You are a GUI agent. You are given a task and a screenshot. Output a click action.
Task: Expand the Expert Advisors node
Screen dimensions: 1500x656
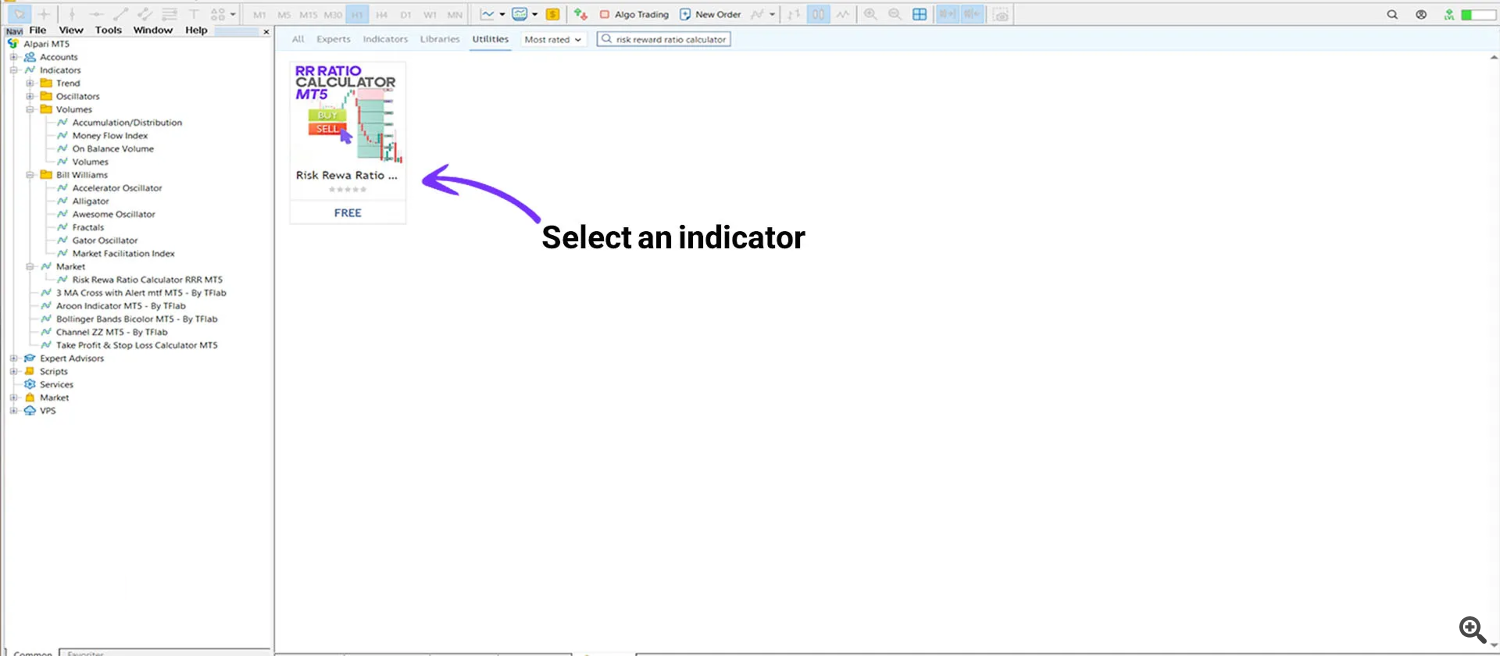(14, 358)
